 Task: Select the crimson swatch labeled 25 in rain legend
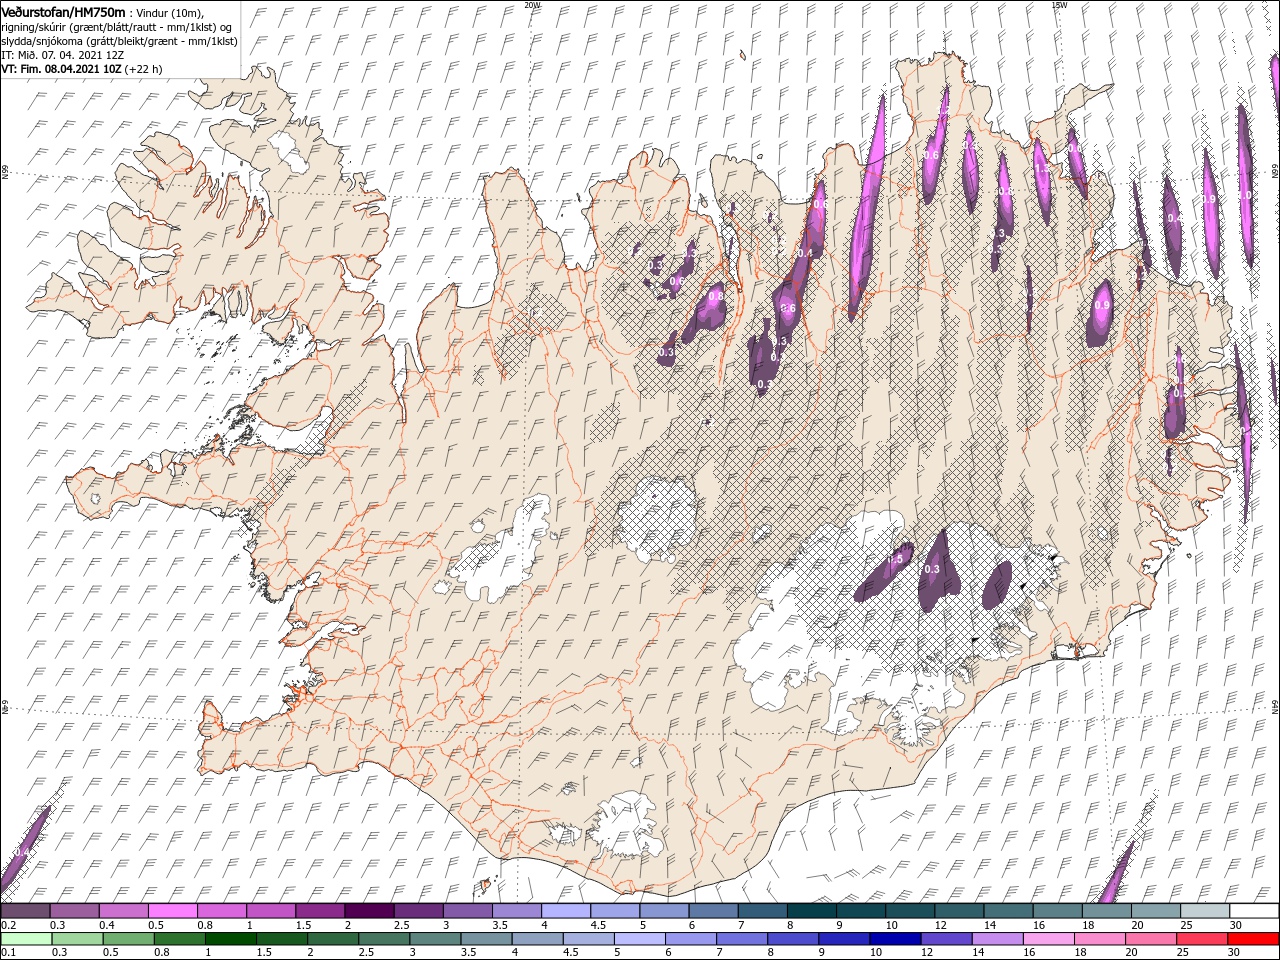tap(1201, 938)
